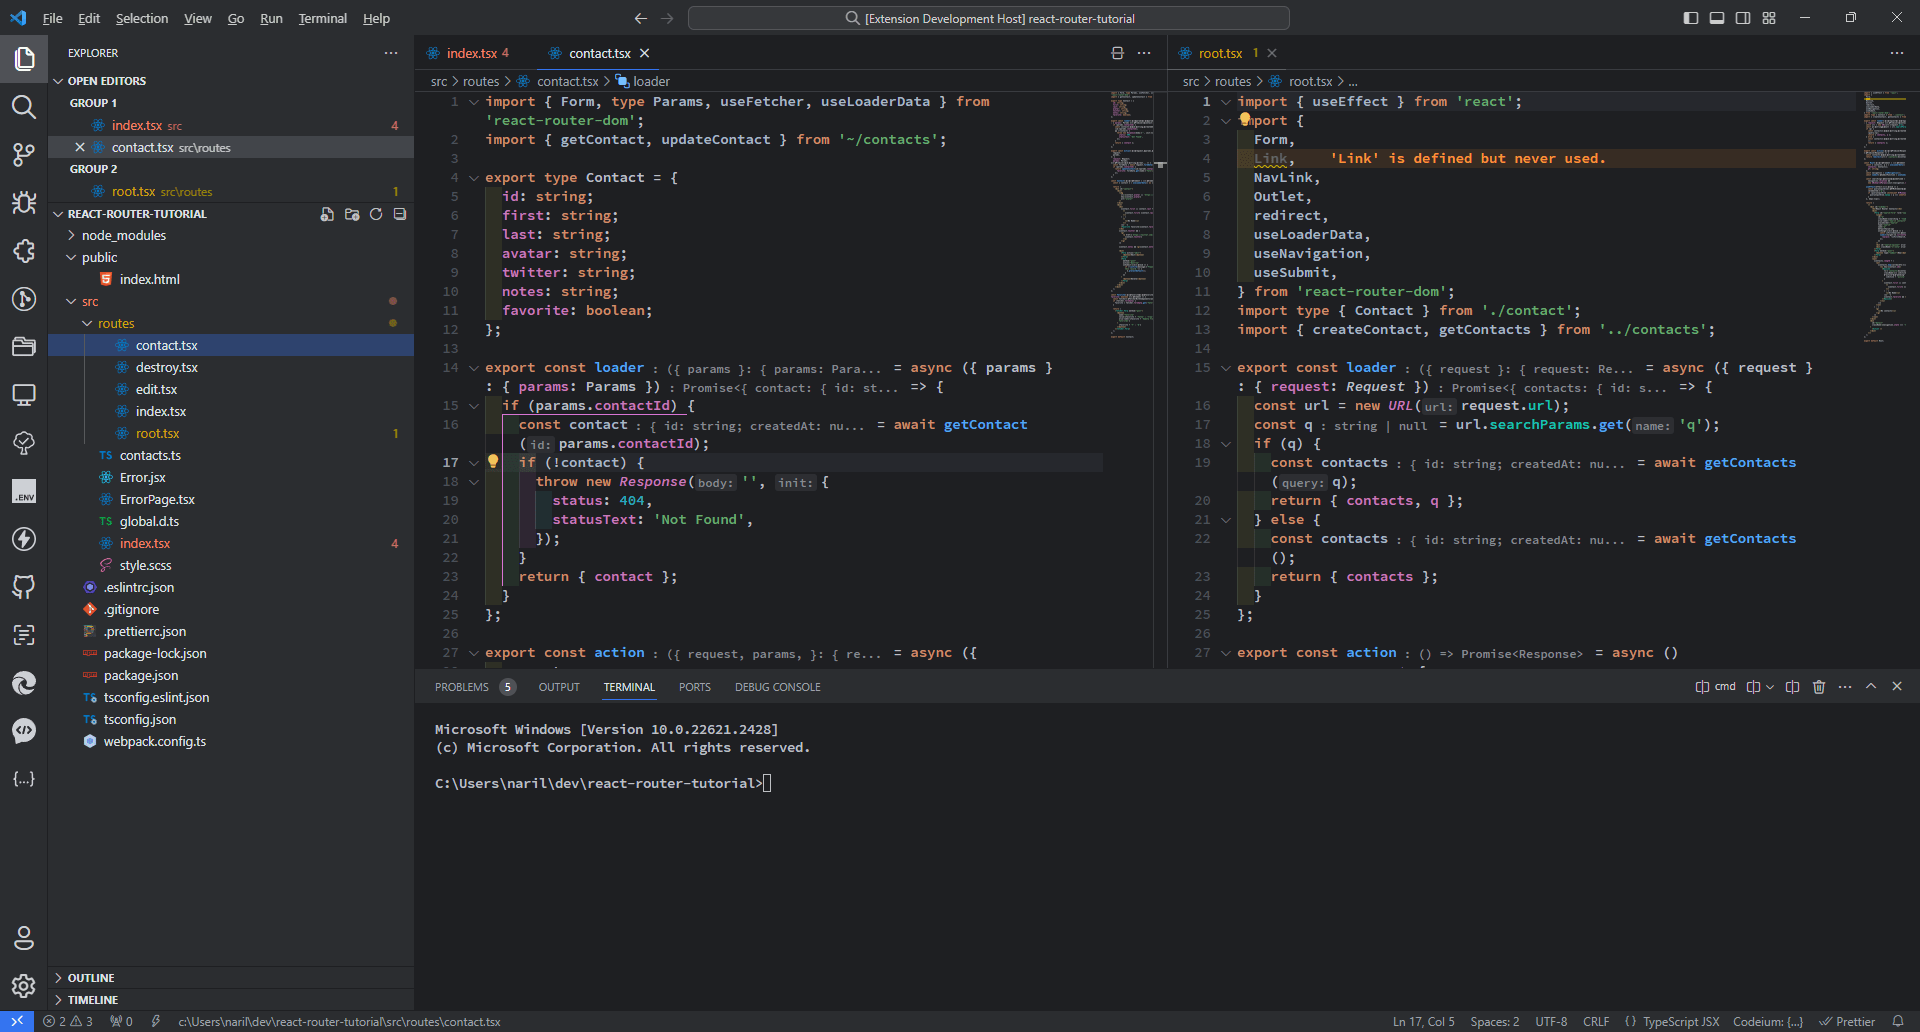1920x1032 pixels.
Task: Collapse the routes folder in Explorer
Action: click(89, 322)
